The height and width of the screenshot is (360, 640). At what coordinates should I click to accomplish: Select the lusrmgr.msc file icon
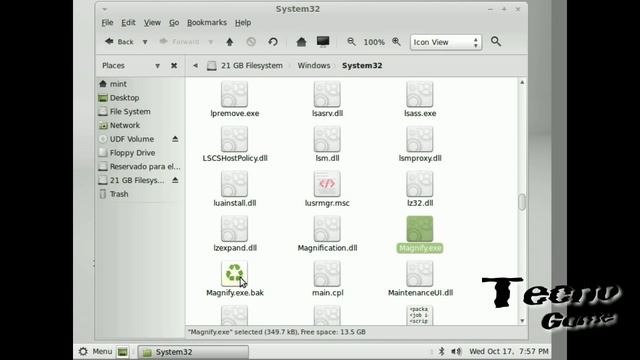coord(327,184)
